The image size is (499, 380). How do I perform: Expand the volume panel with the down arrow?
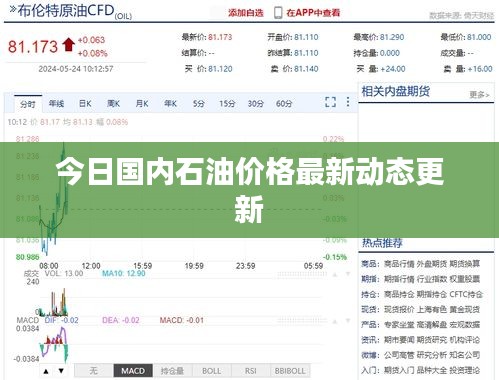(348, 274)
